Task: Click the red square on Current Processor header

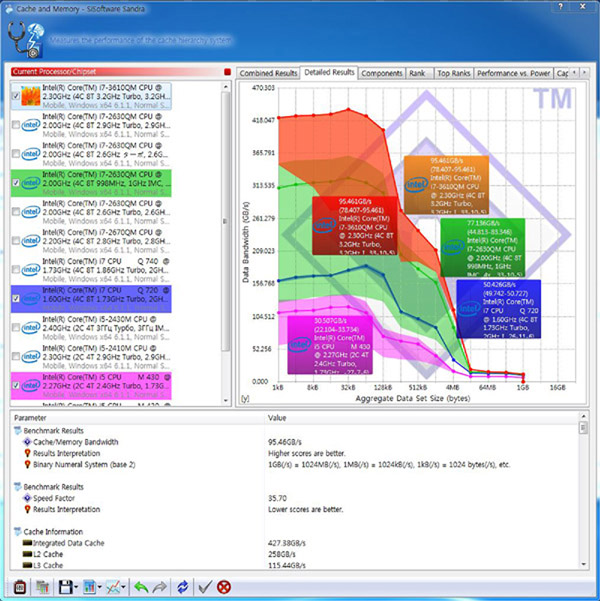Action: [x=227, y=72]
